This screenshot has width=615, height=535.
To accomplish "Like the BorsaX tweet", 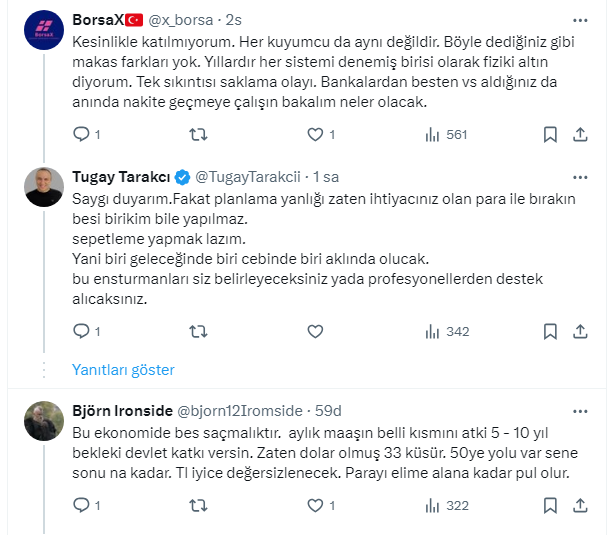I will tap(315, 135).
